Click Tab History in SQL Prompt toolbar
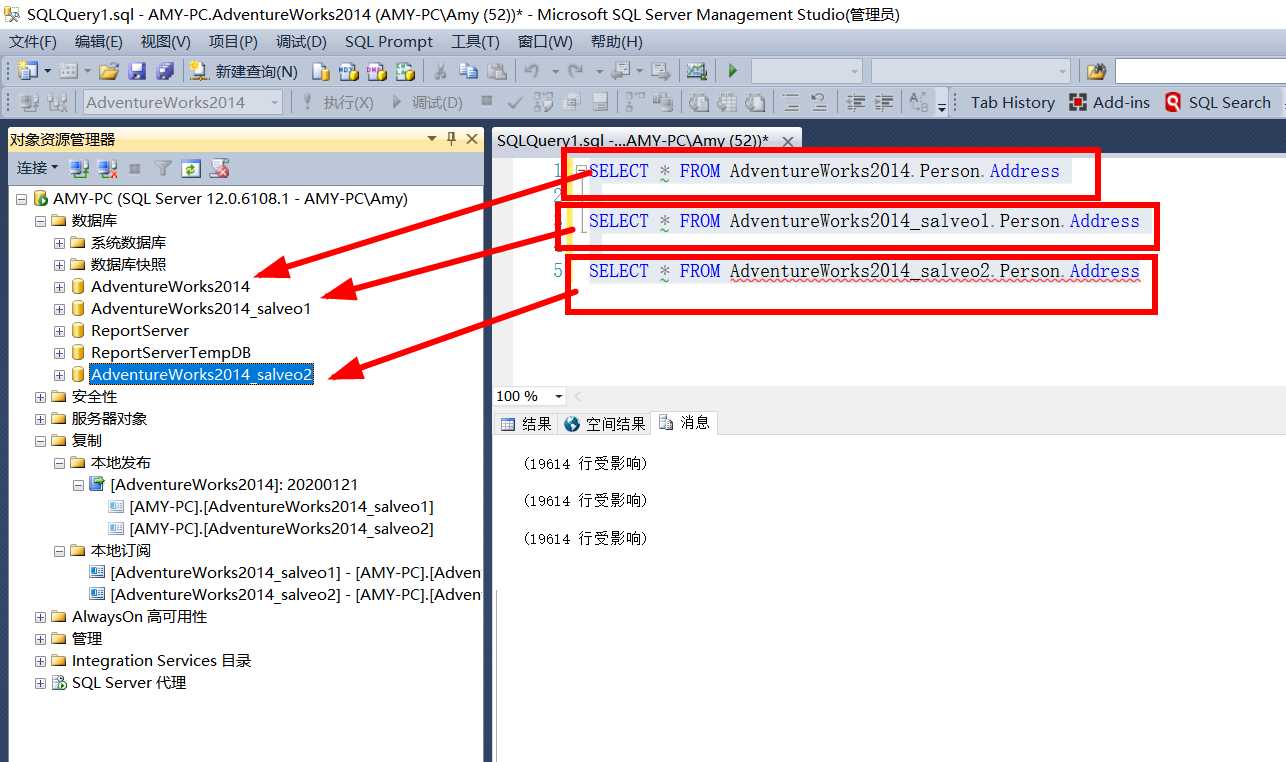1286x762 pixels. click(1012, 102)
